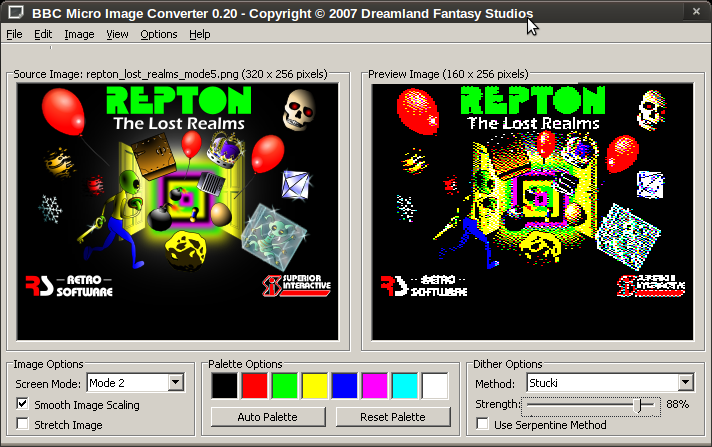Image resolution: width=712 pixels, height=447 pixels.
Task: Select the yellow palette swatch
Action: point(315,386)
